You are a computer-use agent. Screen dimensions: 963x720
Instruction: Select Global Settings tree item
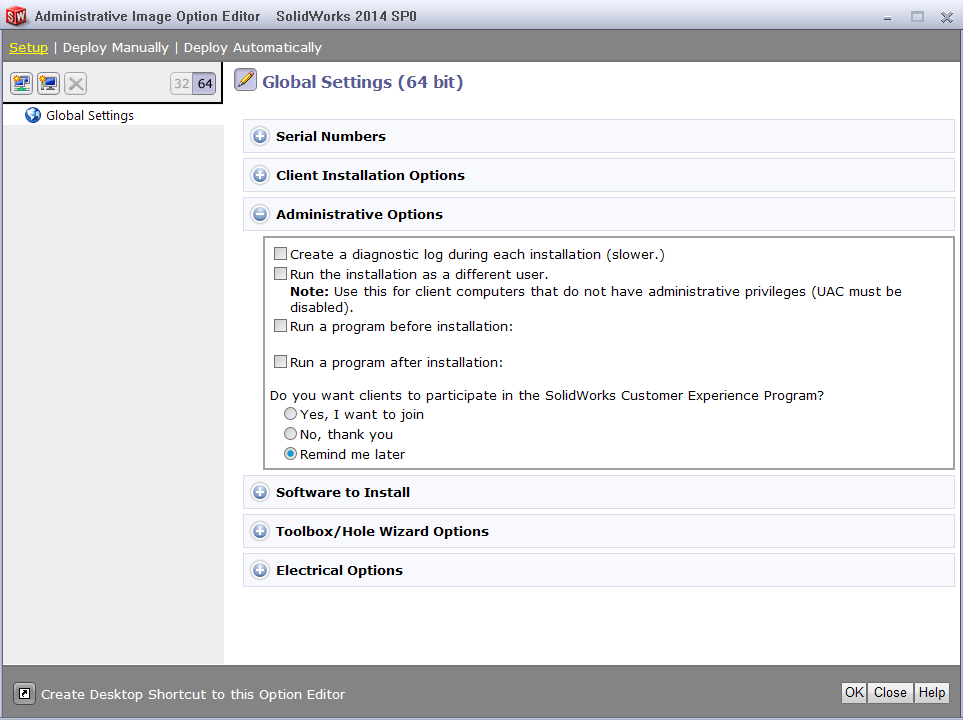pyautogui.click(x=90, y=115)
